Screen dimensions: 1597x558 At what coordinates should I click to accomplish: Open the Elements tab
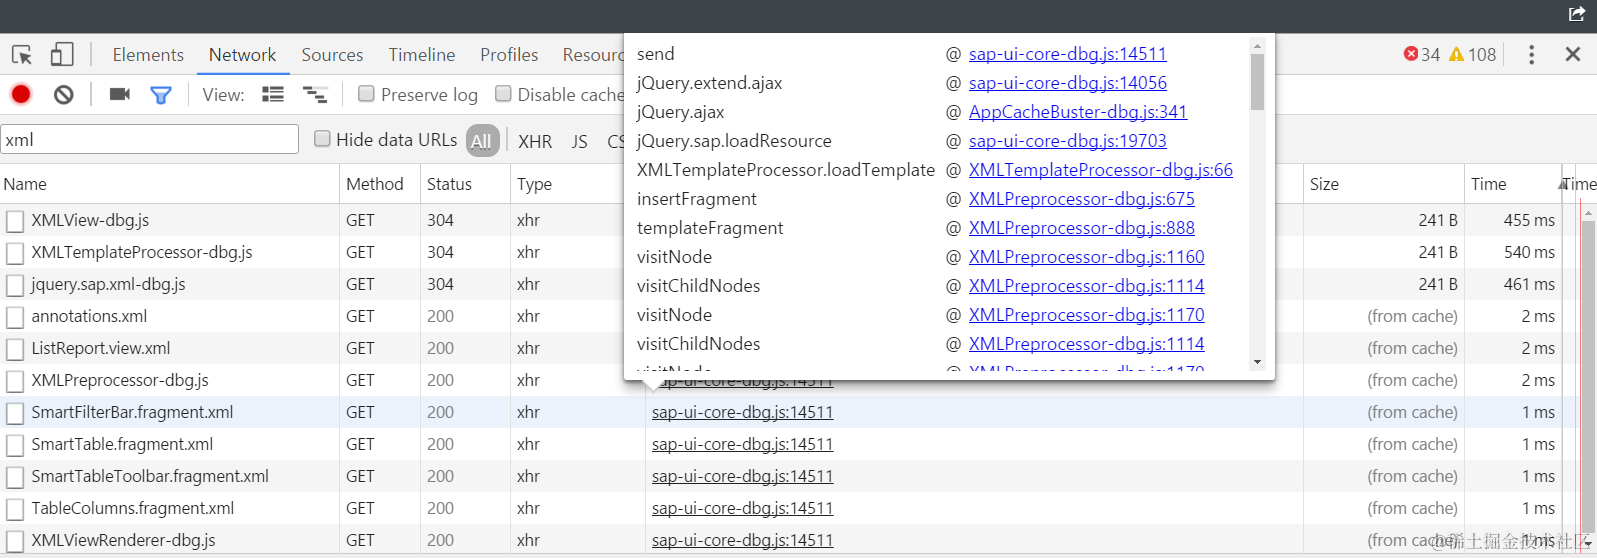click(x=148, y=55)
